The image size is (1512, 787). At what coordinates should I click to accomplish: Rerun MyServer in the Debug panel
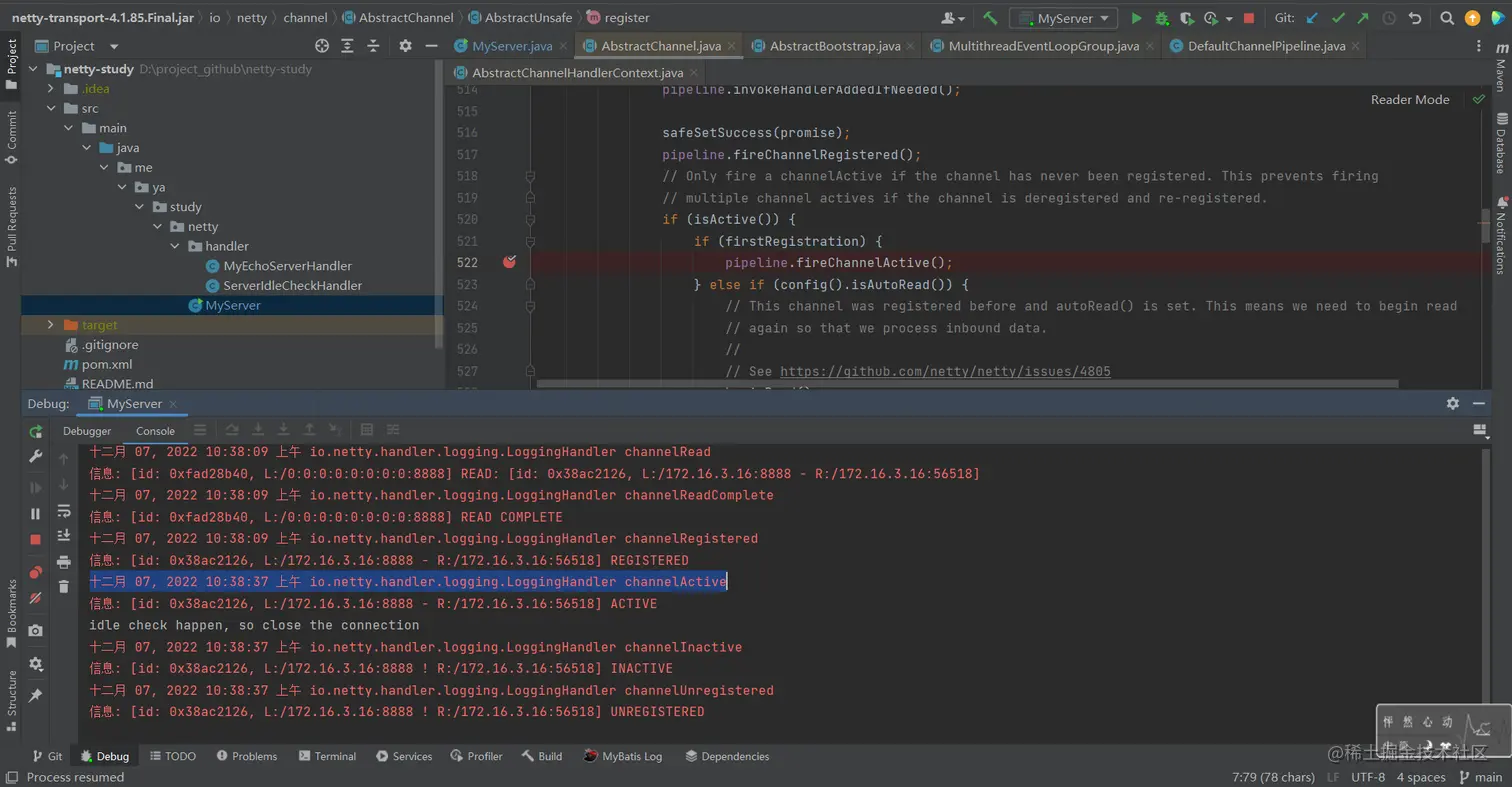click(36, 431)
